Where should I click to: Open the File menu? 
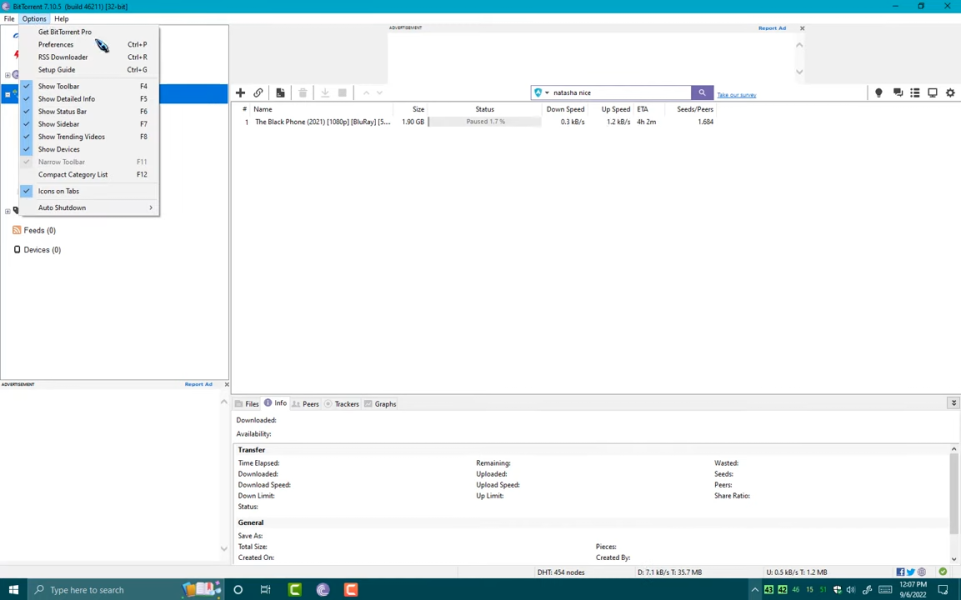point(9,19)
